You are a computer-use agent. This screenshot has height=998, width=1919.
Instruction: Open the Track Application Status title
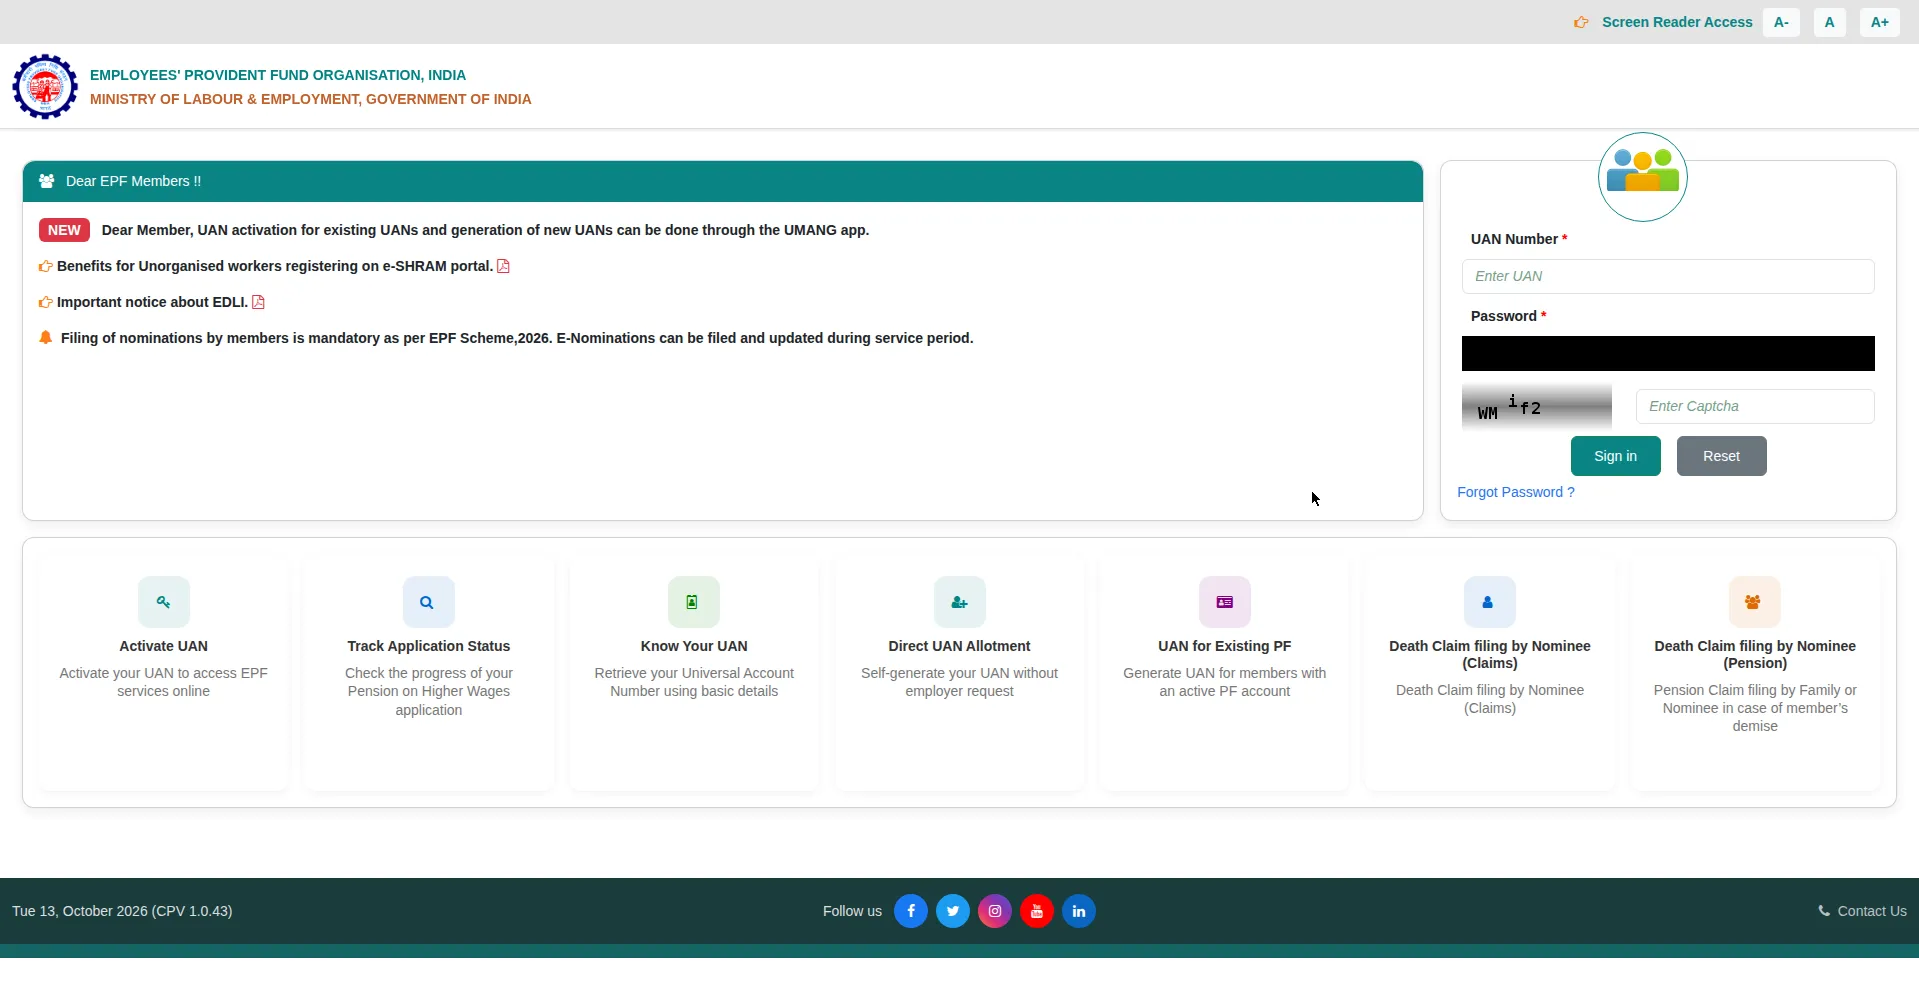click(x=429, y=646)
